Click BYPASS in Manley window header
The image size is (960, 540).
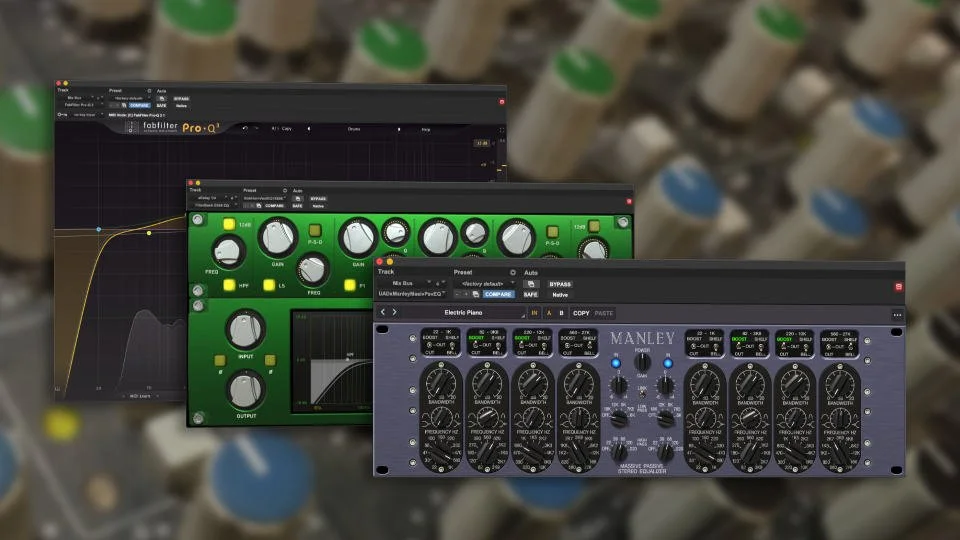(560, 284)
